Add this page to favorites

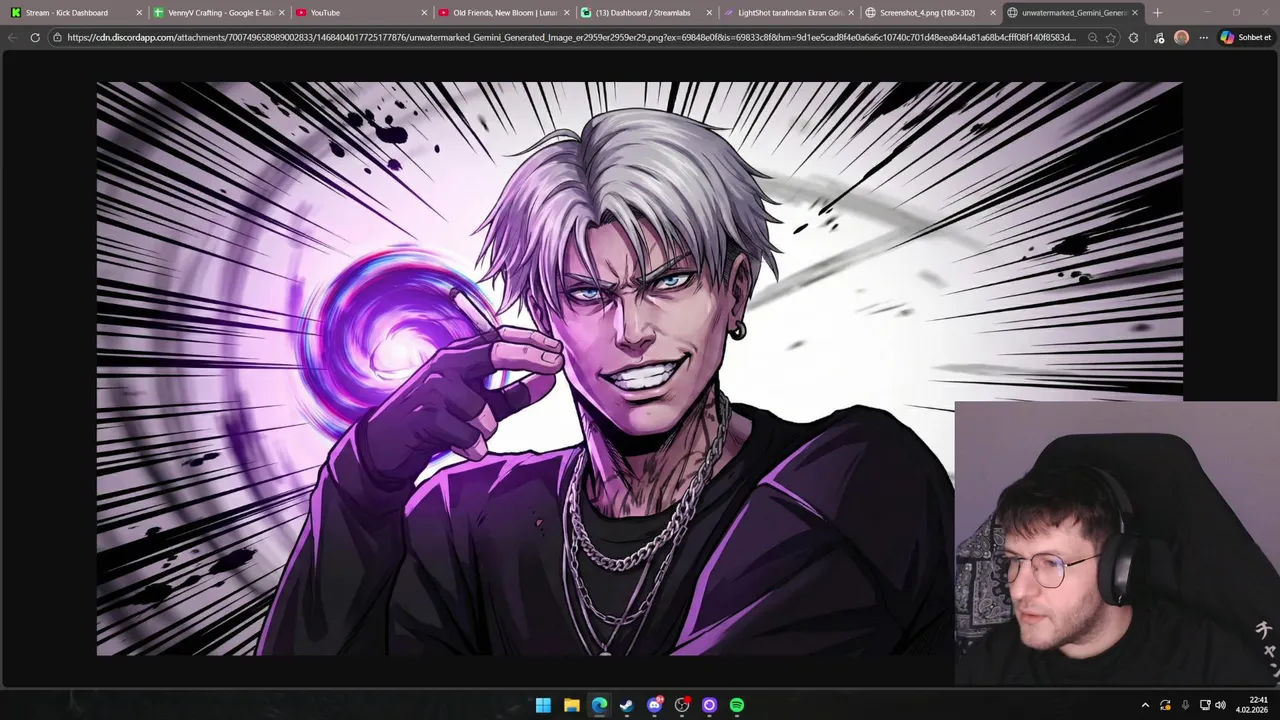pyautogui.click(x=1111, y=37)
